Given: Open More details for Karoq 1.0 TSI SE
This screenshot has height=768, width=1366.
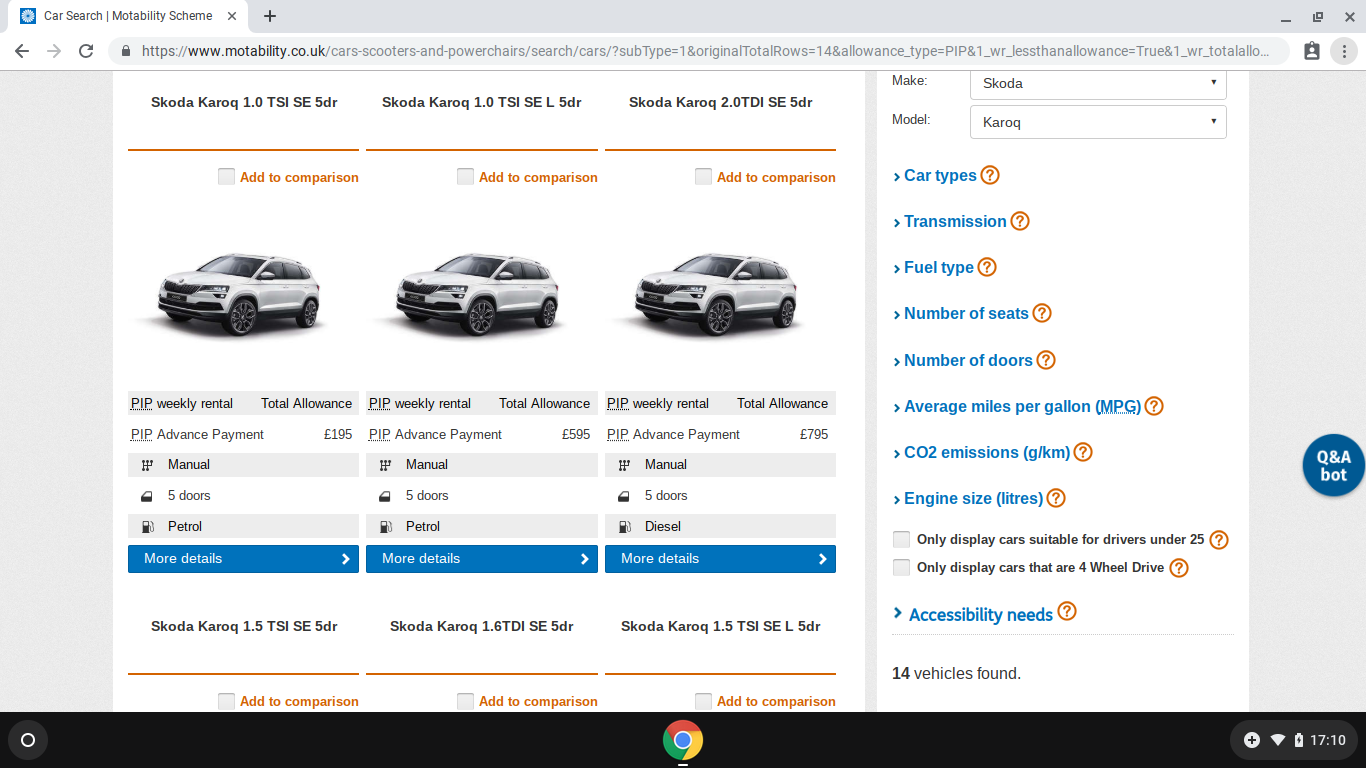Looking at the screenshot, I should 243,559.
